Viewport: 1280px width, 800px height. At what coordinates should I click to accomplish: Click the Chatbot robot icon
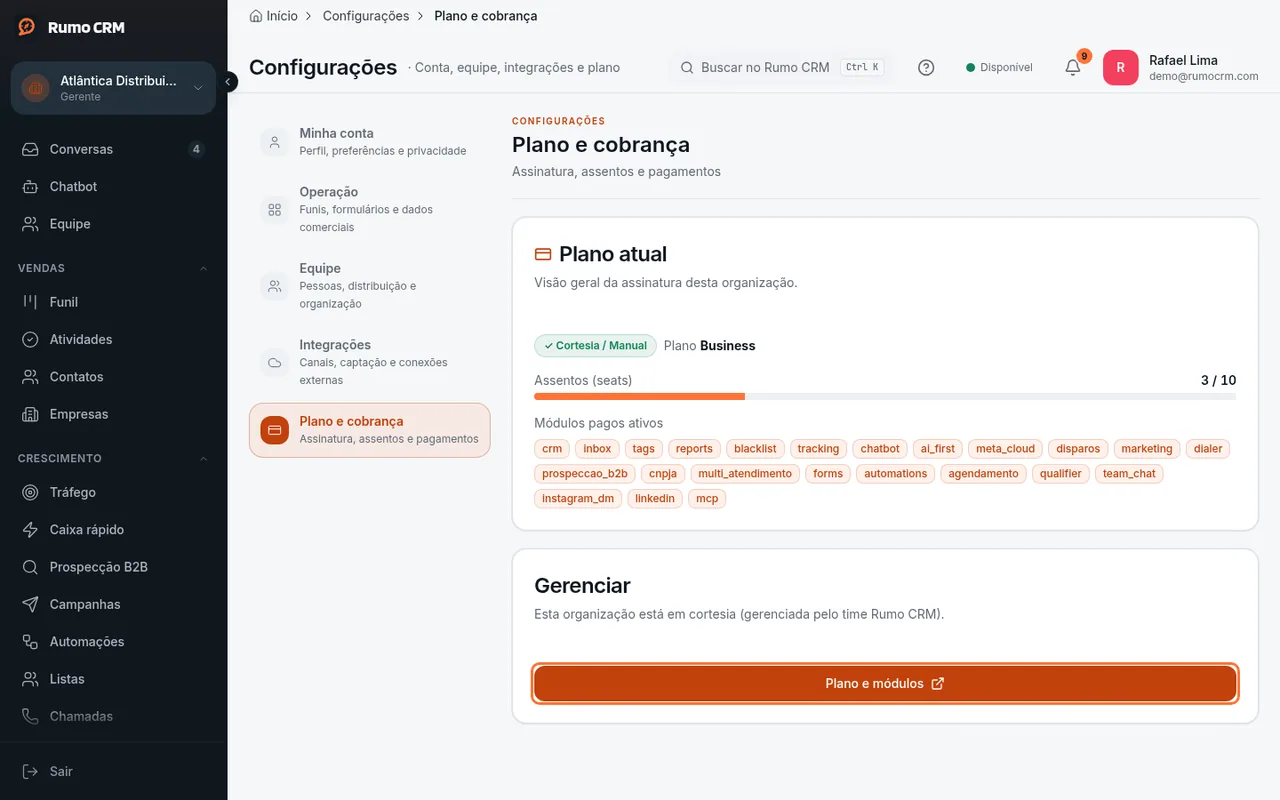[31, 187]
